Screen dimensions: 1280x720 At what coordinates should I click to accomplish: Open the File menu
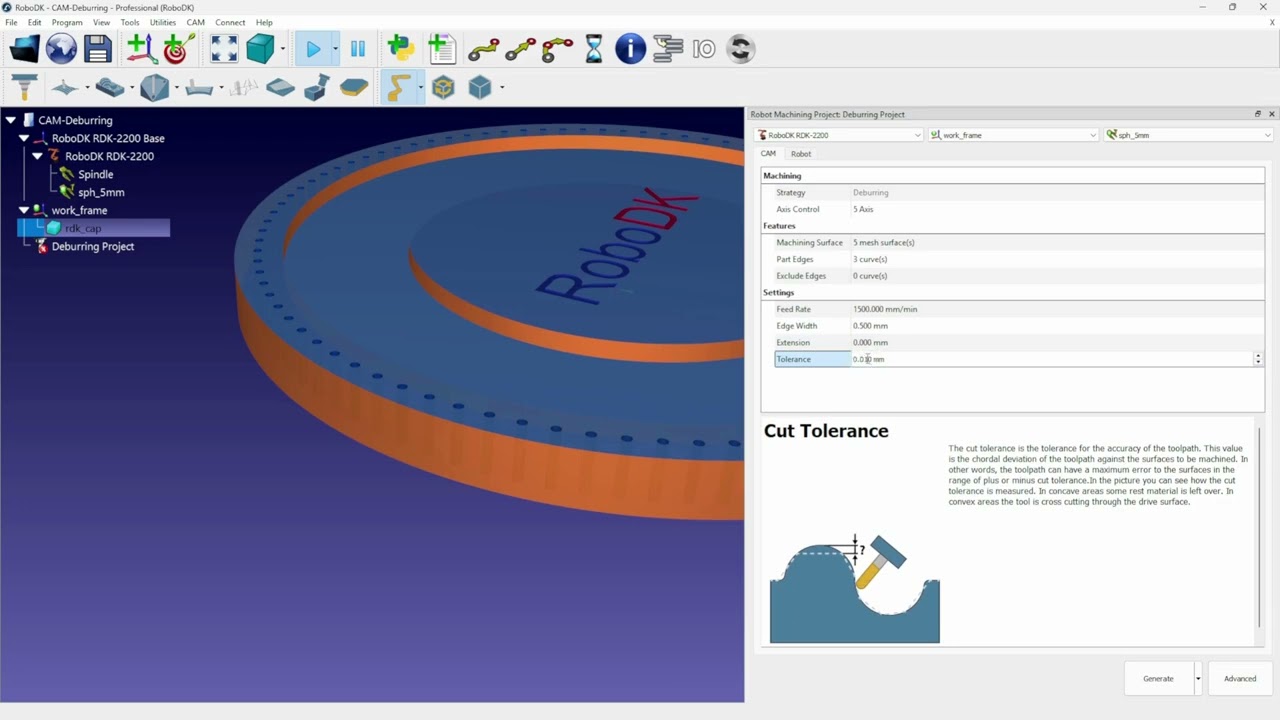(11, 22)
